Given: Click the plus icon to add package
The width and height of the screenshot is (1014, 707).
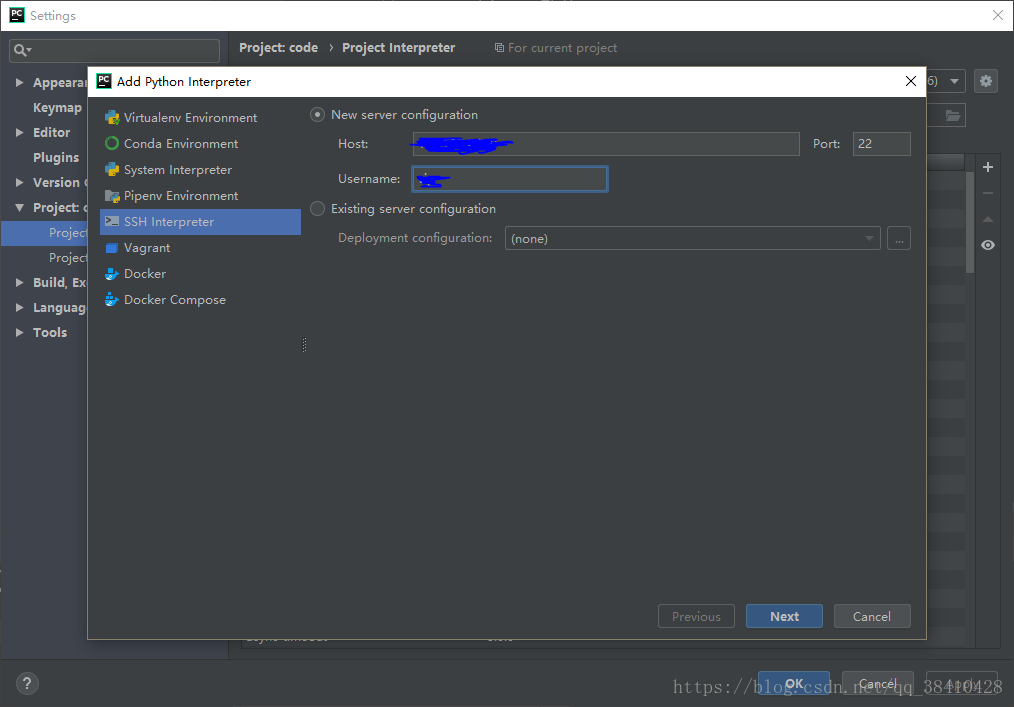Looking at the screenshot, I should pyautogui.click(x=987, y=168).
